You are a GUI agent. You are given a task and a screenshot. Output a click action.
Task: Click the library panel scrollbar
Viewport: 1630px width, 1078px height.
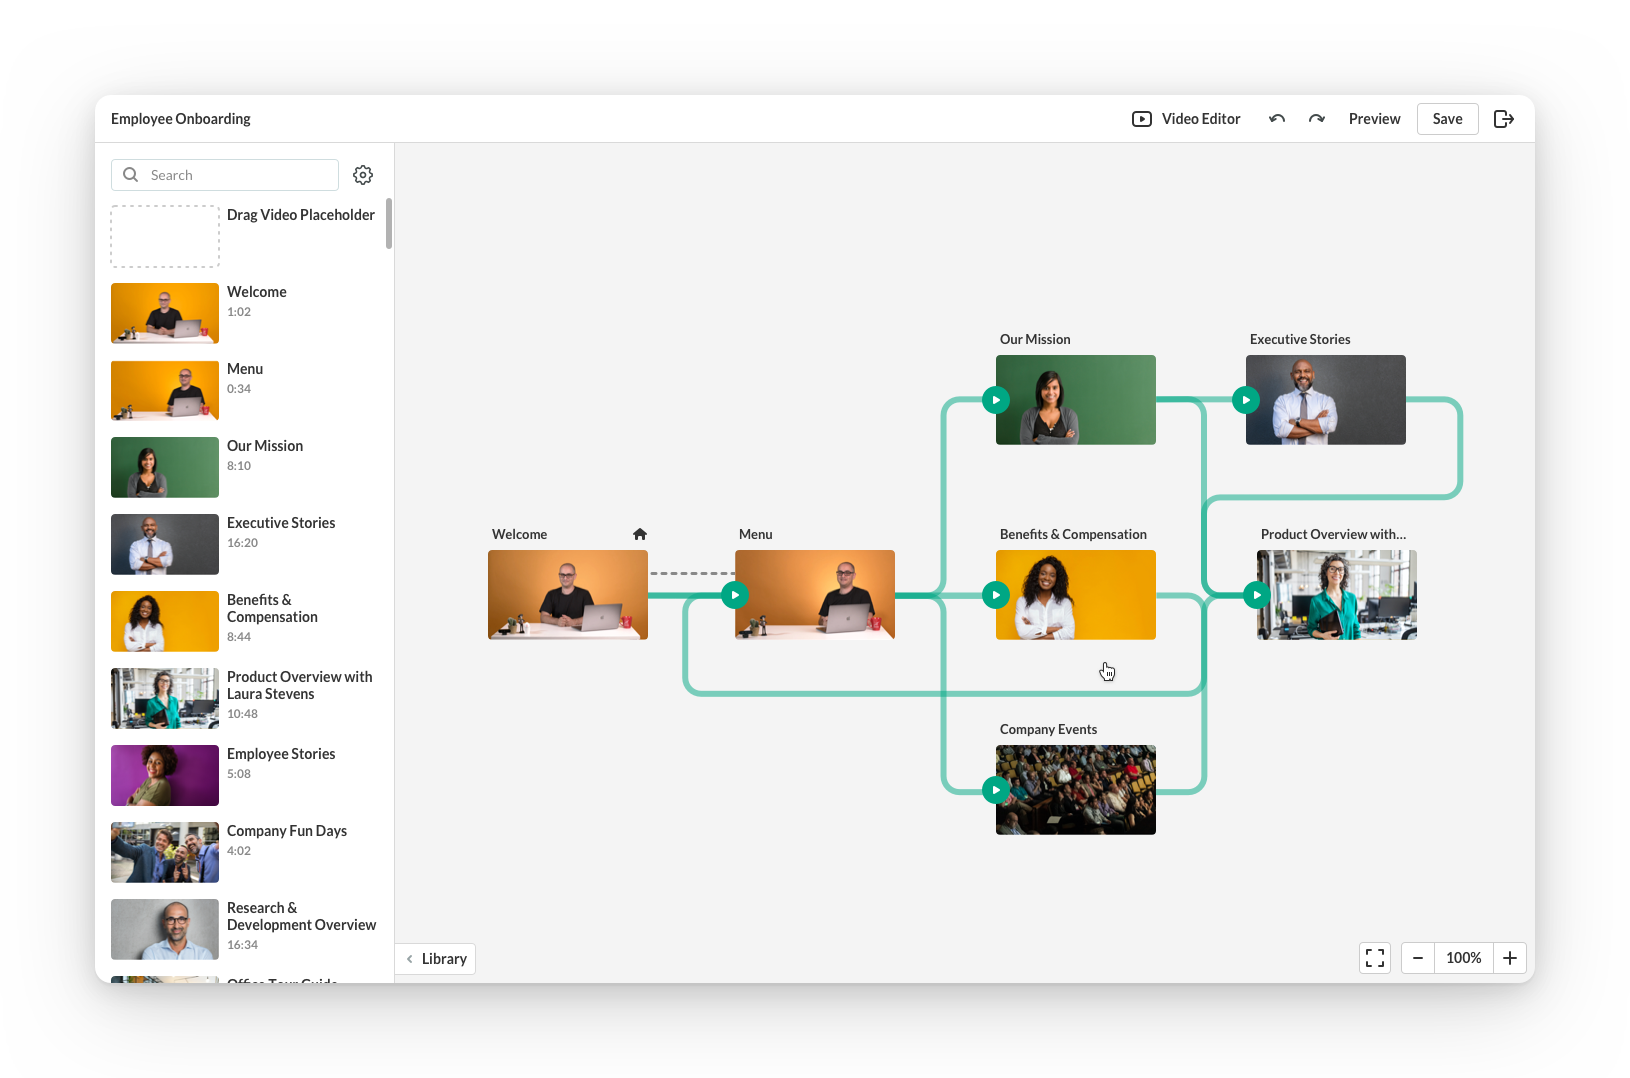(389, 224)
